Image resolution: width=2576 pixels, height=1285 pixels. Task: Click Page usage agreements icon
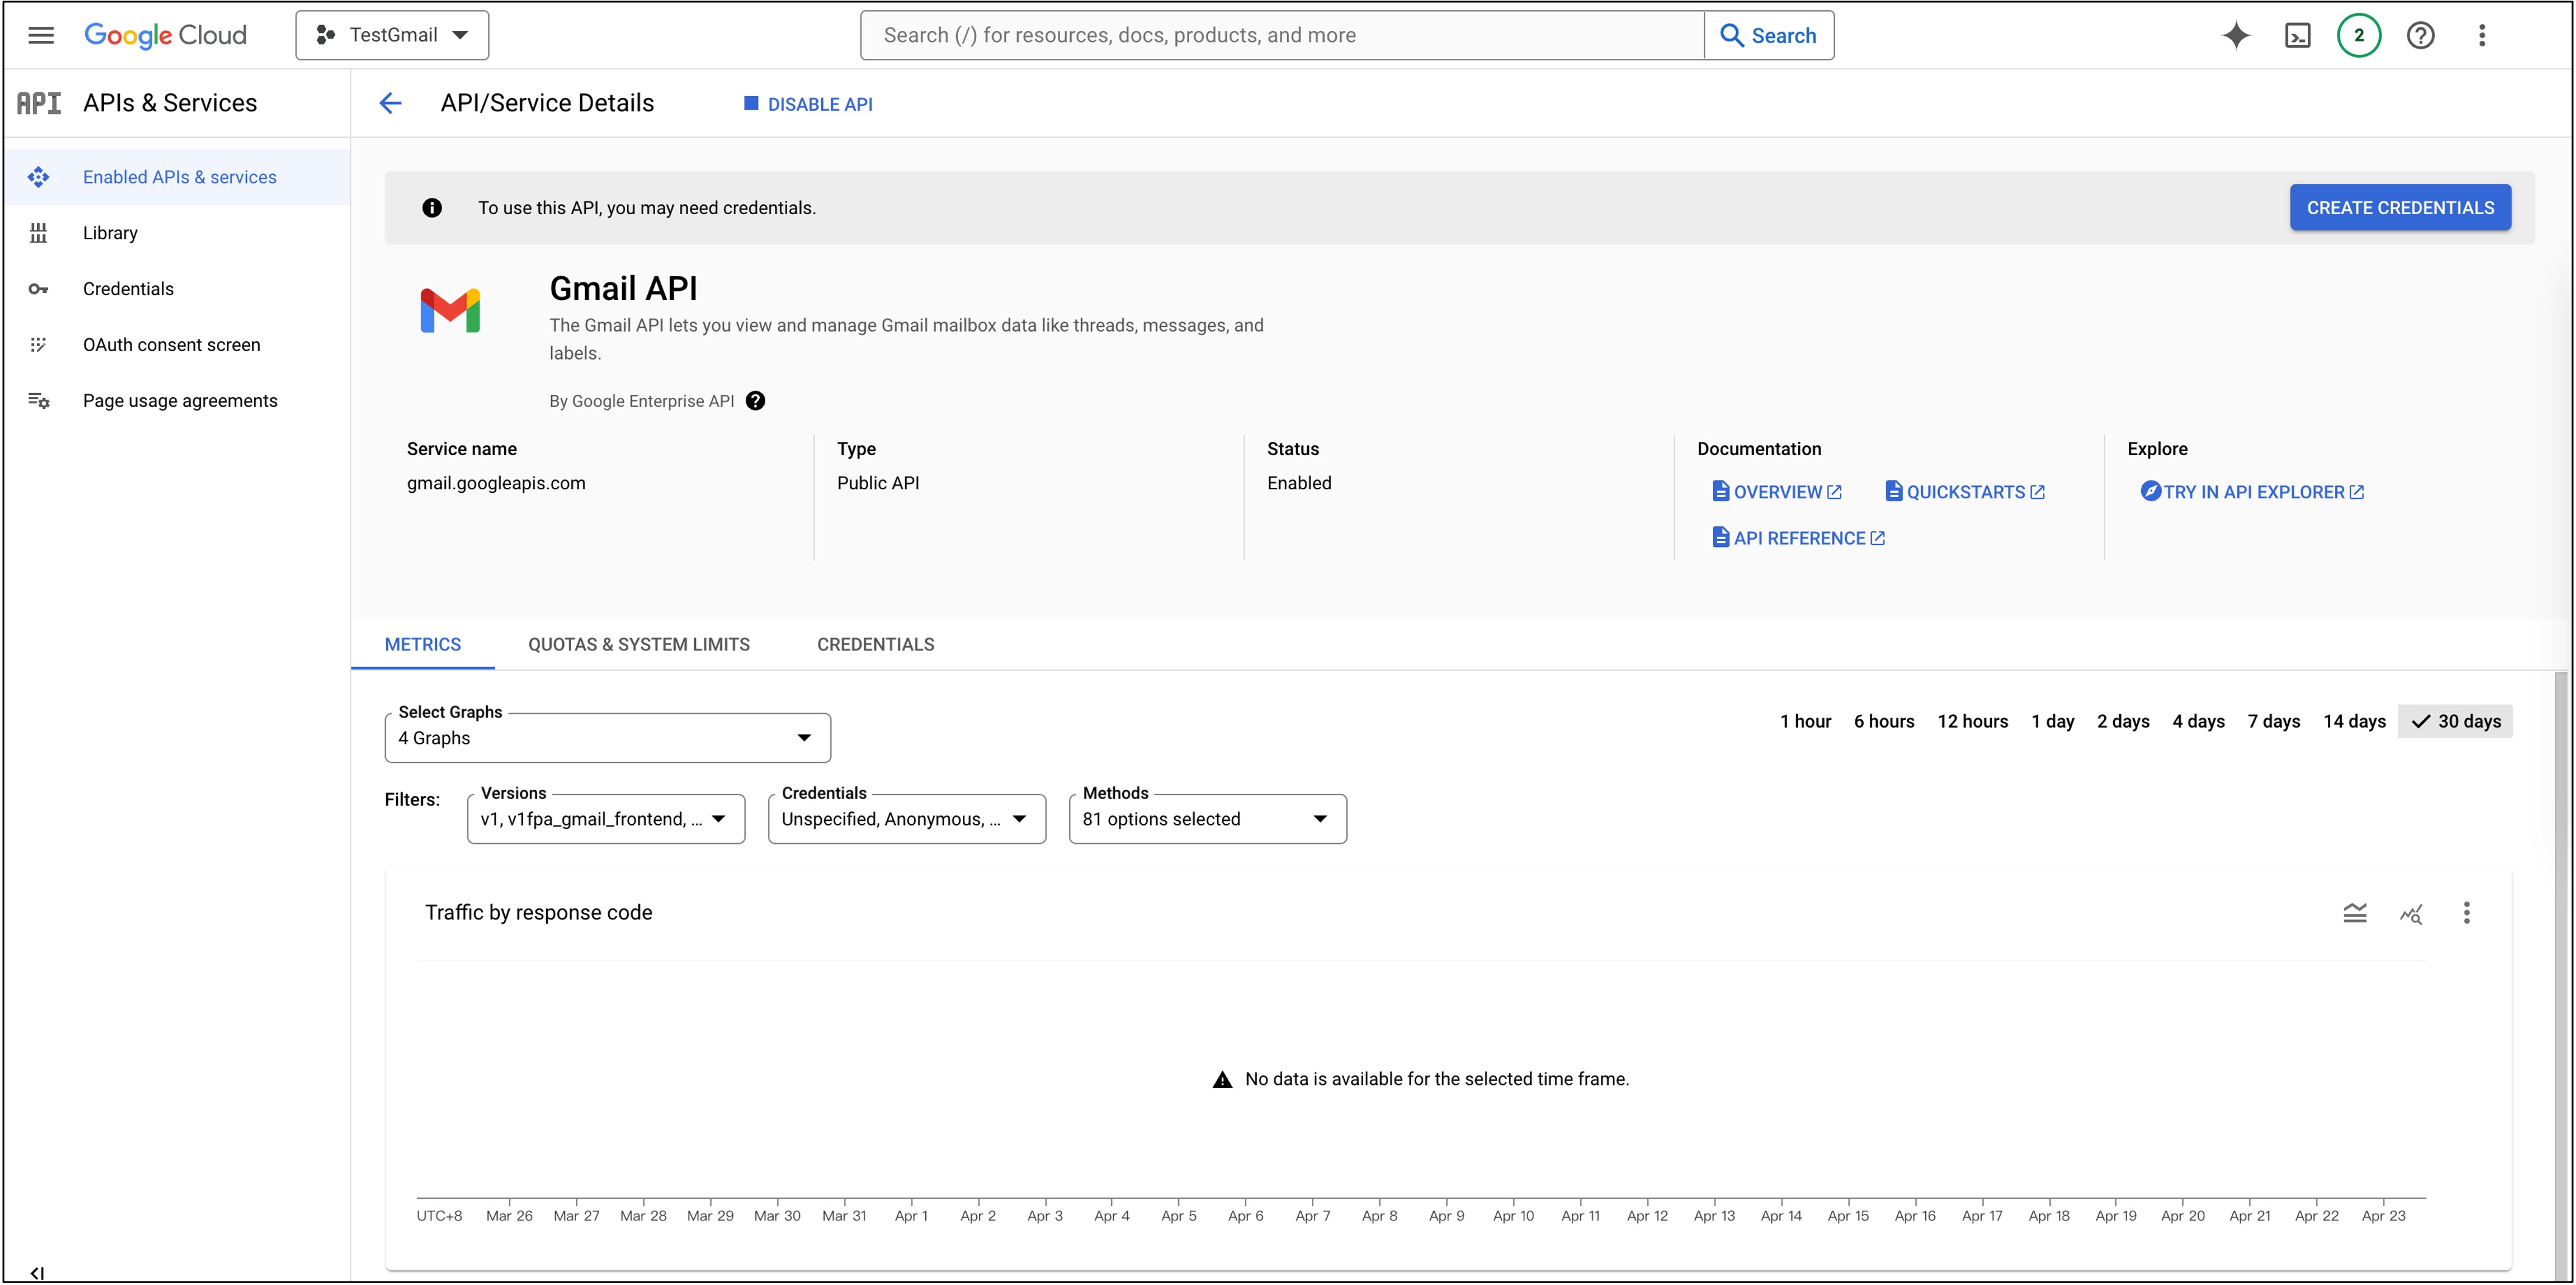39,401
